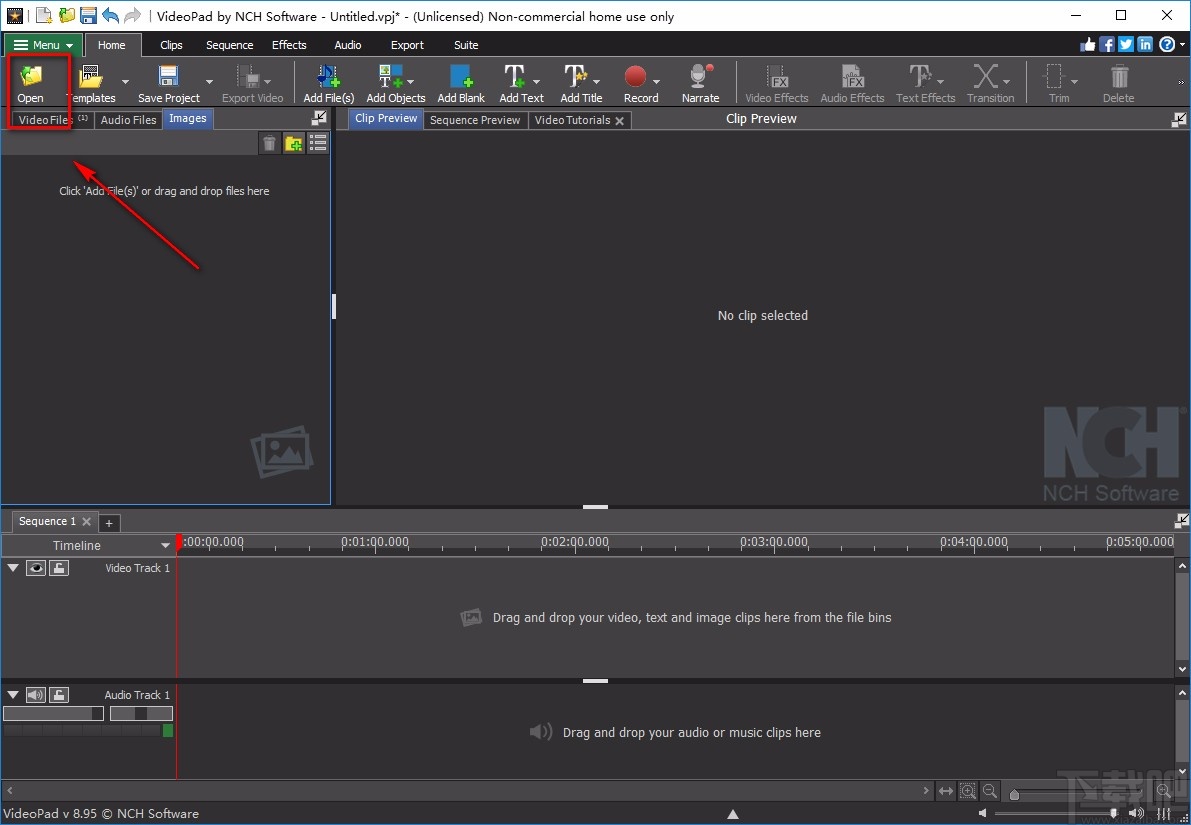Image resolution: width=1191 pixels, height=825 pixels.
Task: Collapse Audio Track 1 with its triangle
Action: click(13, 694)
